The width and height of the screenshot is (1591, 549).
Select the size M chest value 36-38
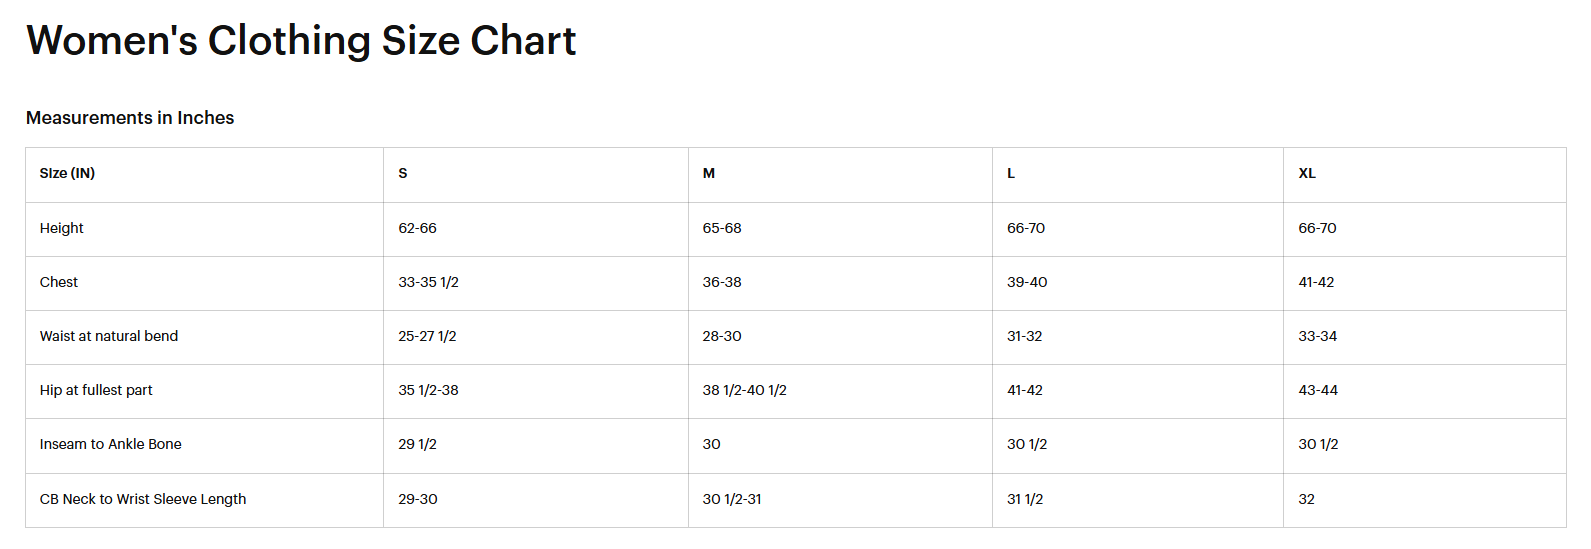coord(722,282)
